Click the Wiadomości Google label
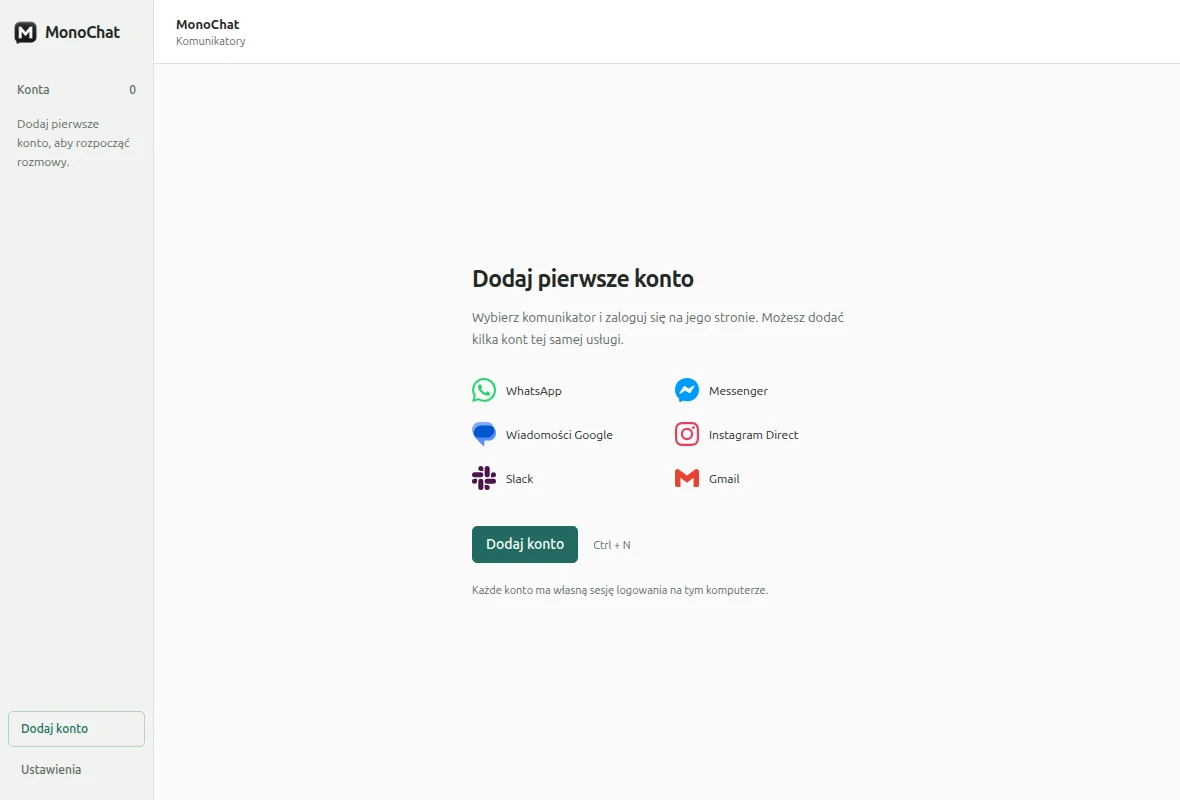This screenshot has width=1180, height=800. click(559, 434)
